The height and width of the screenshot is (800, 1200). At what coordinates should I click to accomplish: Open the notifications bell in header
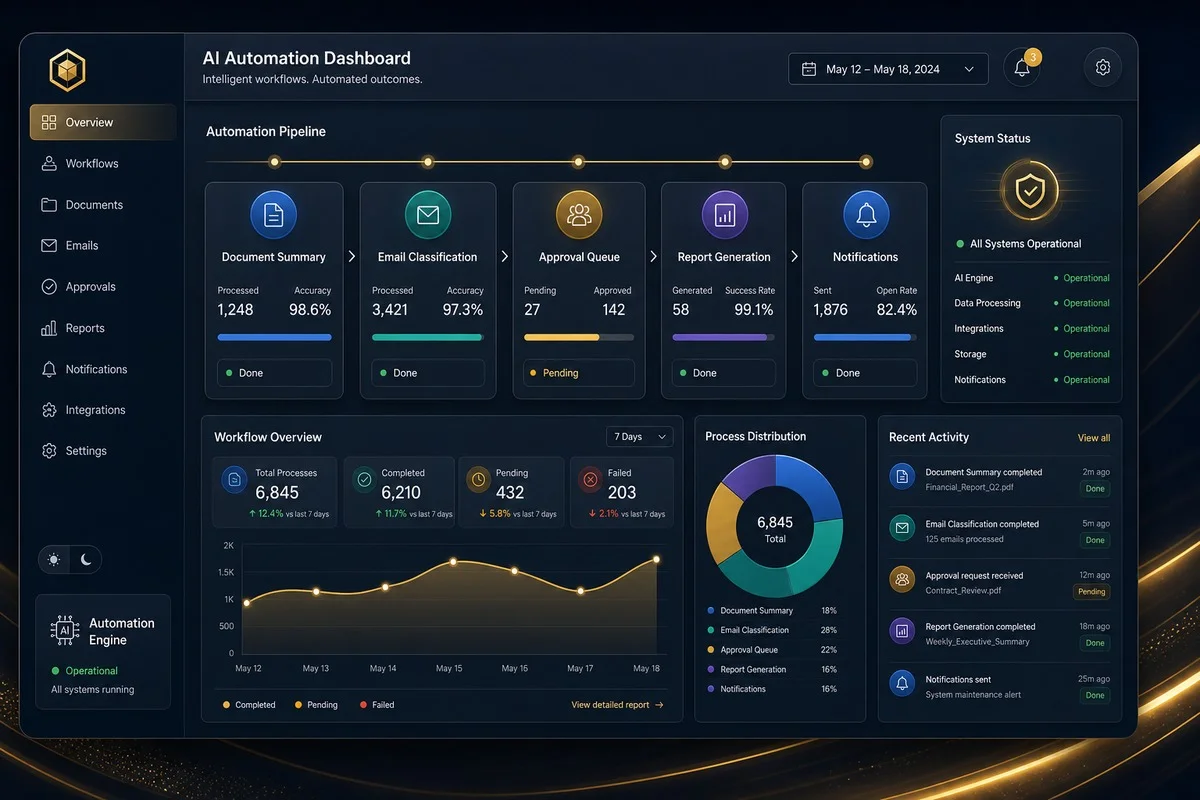(x=1022, y=68)
